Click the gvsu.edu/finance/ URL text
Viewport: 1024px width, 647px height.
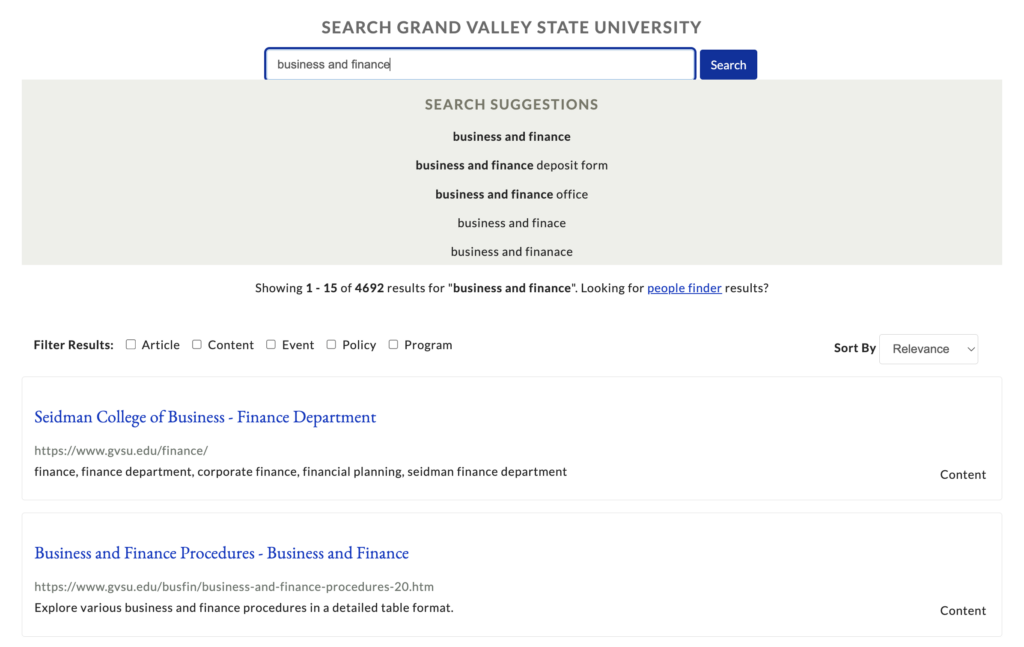[x=121, y=451]
